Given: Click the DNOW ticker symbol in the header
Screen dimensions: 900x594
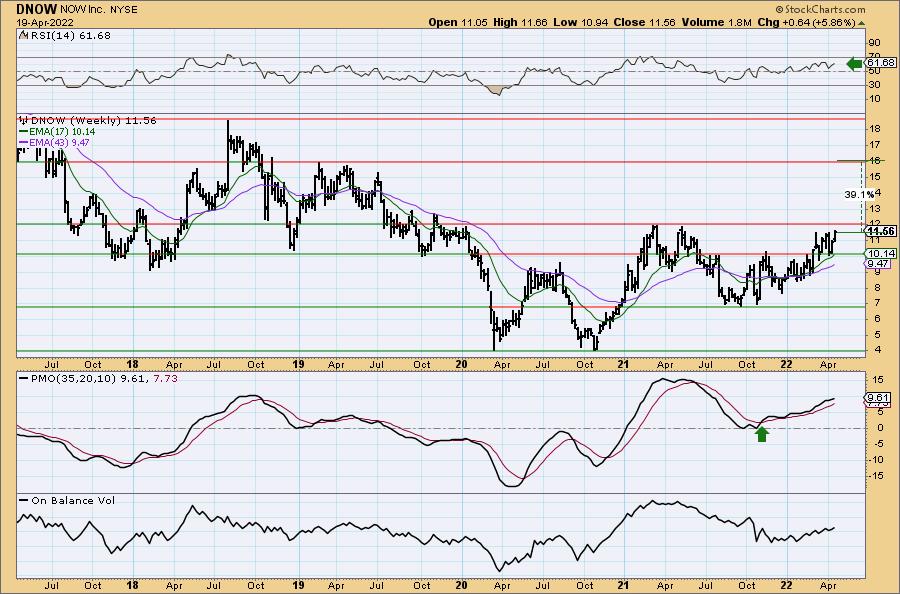Looking at the screenshot, I should tap(36, 9).
